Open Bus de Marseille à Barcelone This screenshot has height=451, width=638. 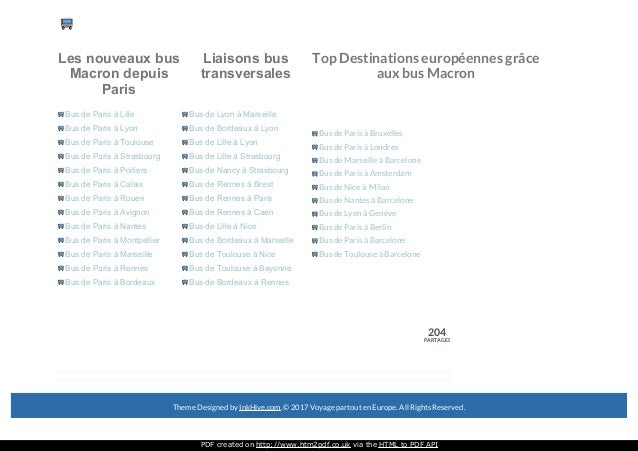click(370, 160)
